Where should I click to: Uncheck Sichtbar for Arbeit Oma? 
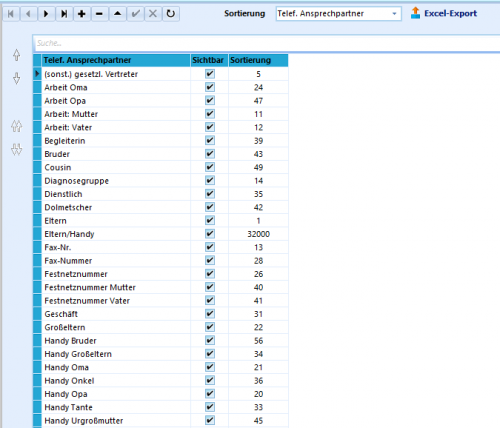point(210,87)
